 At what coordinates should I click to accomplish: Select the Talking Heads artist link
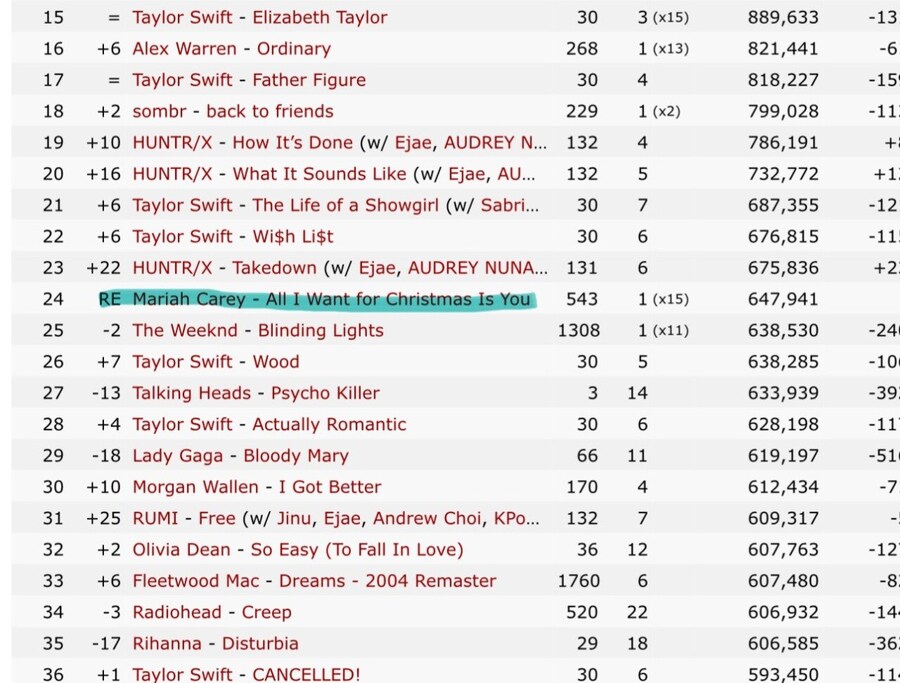point(187,393)
